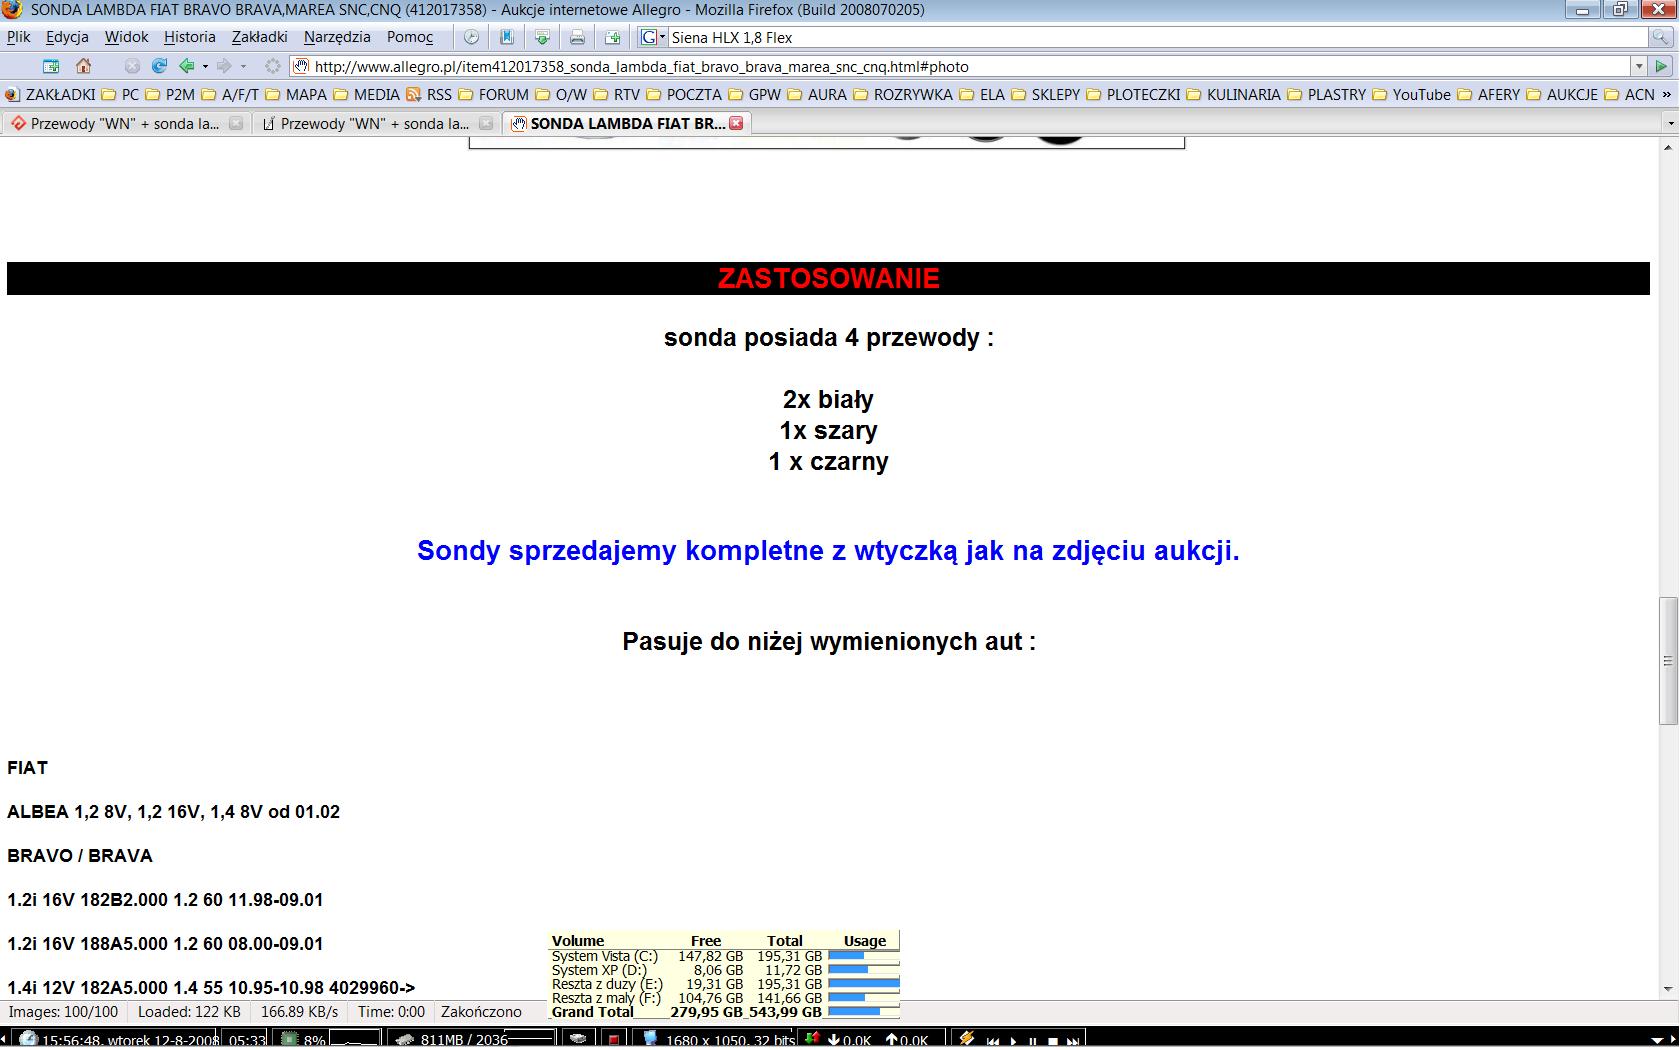The image size is (1680, 1050).
Task: Click the Stop loading button
Action: (132, 66)
